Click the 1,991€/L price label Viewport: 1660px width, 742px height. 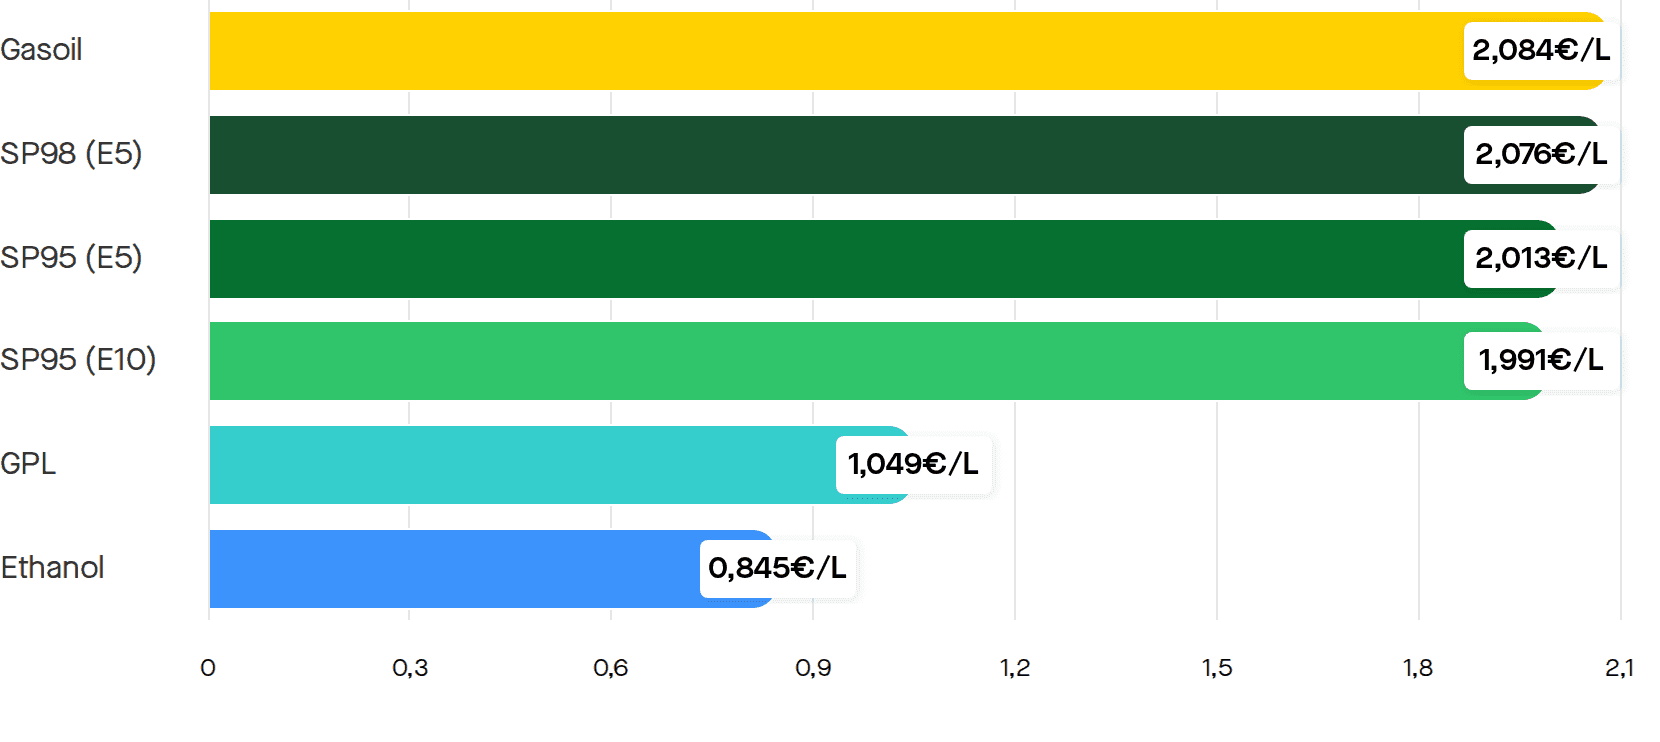(1541, 360)
